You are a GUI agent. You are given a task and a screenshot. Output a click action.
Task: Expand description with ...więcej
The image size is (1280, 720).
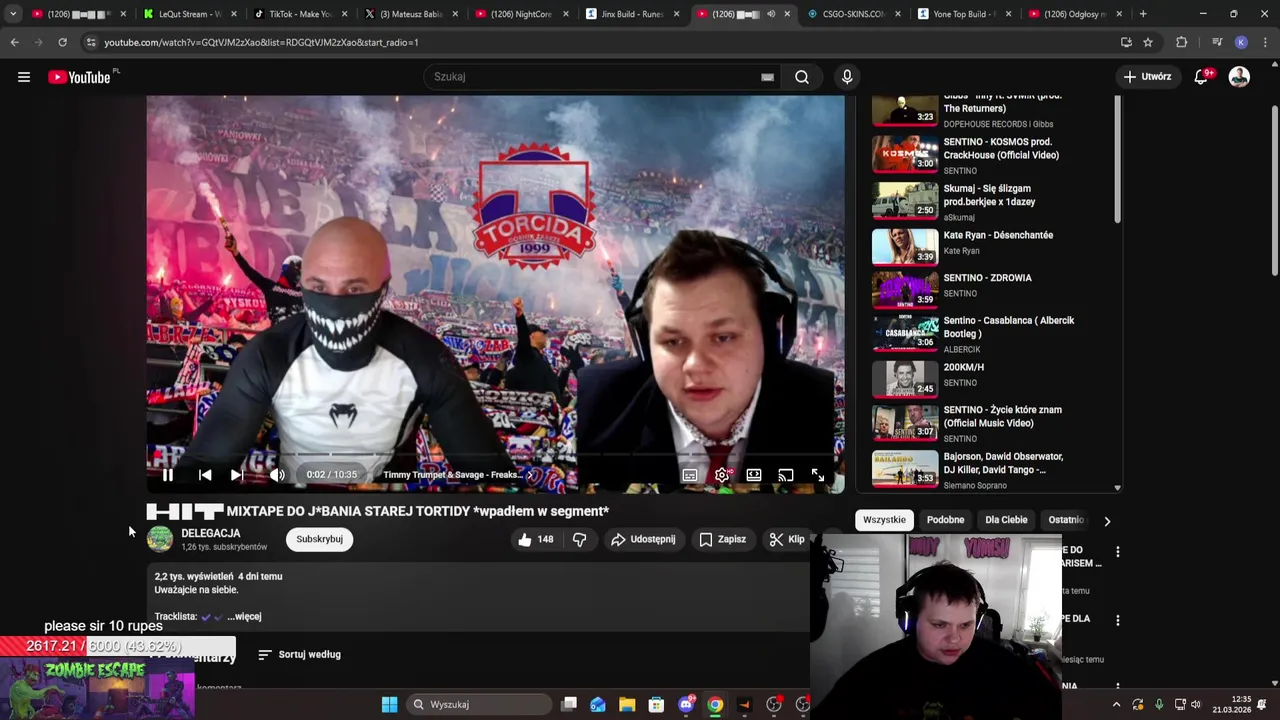click(244, 617)
